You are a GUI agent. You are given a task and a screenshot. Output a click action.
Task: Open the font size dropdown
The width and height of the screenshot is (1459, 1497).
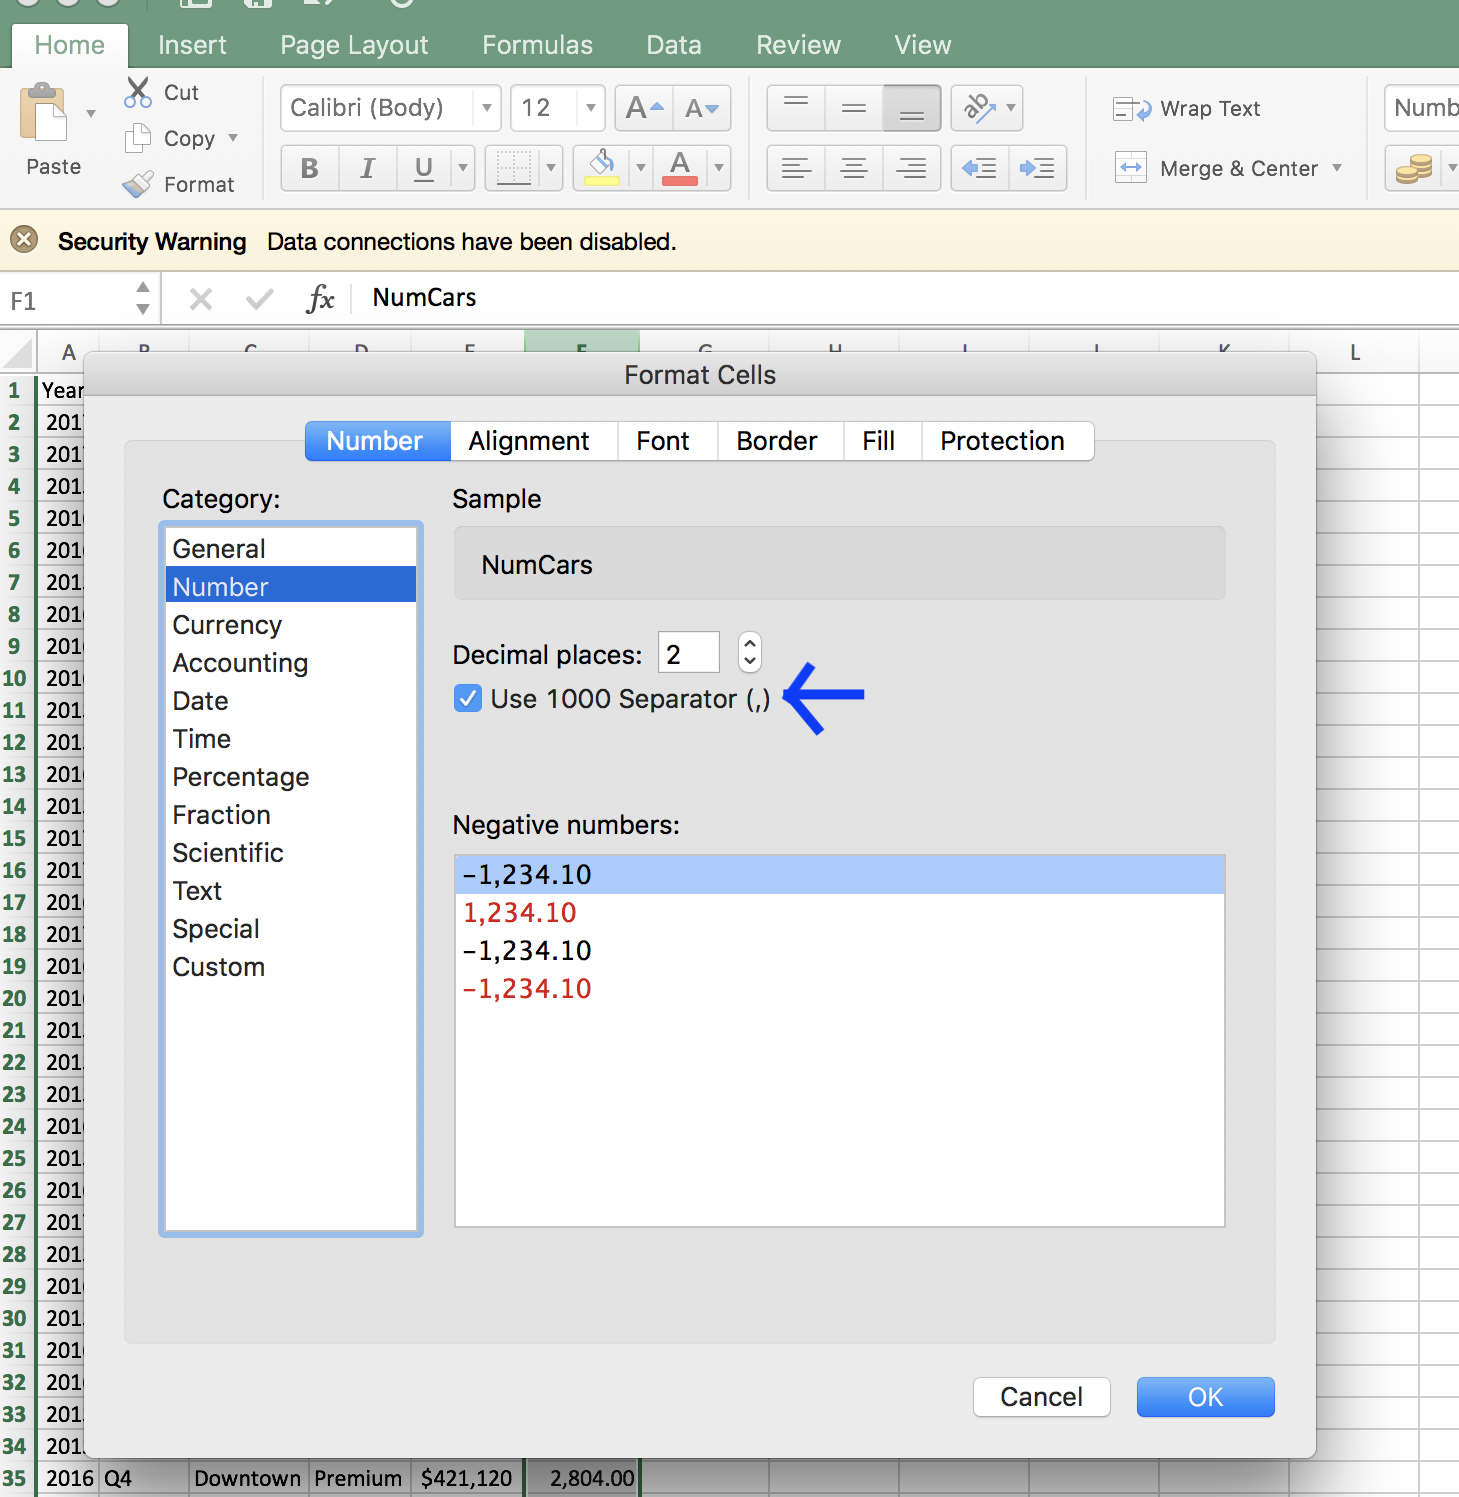[589, 108]
